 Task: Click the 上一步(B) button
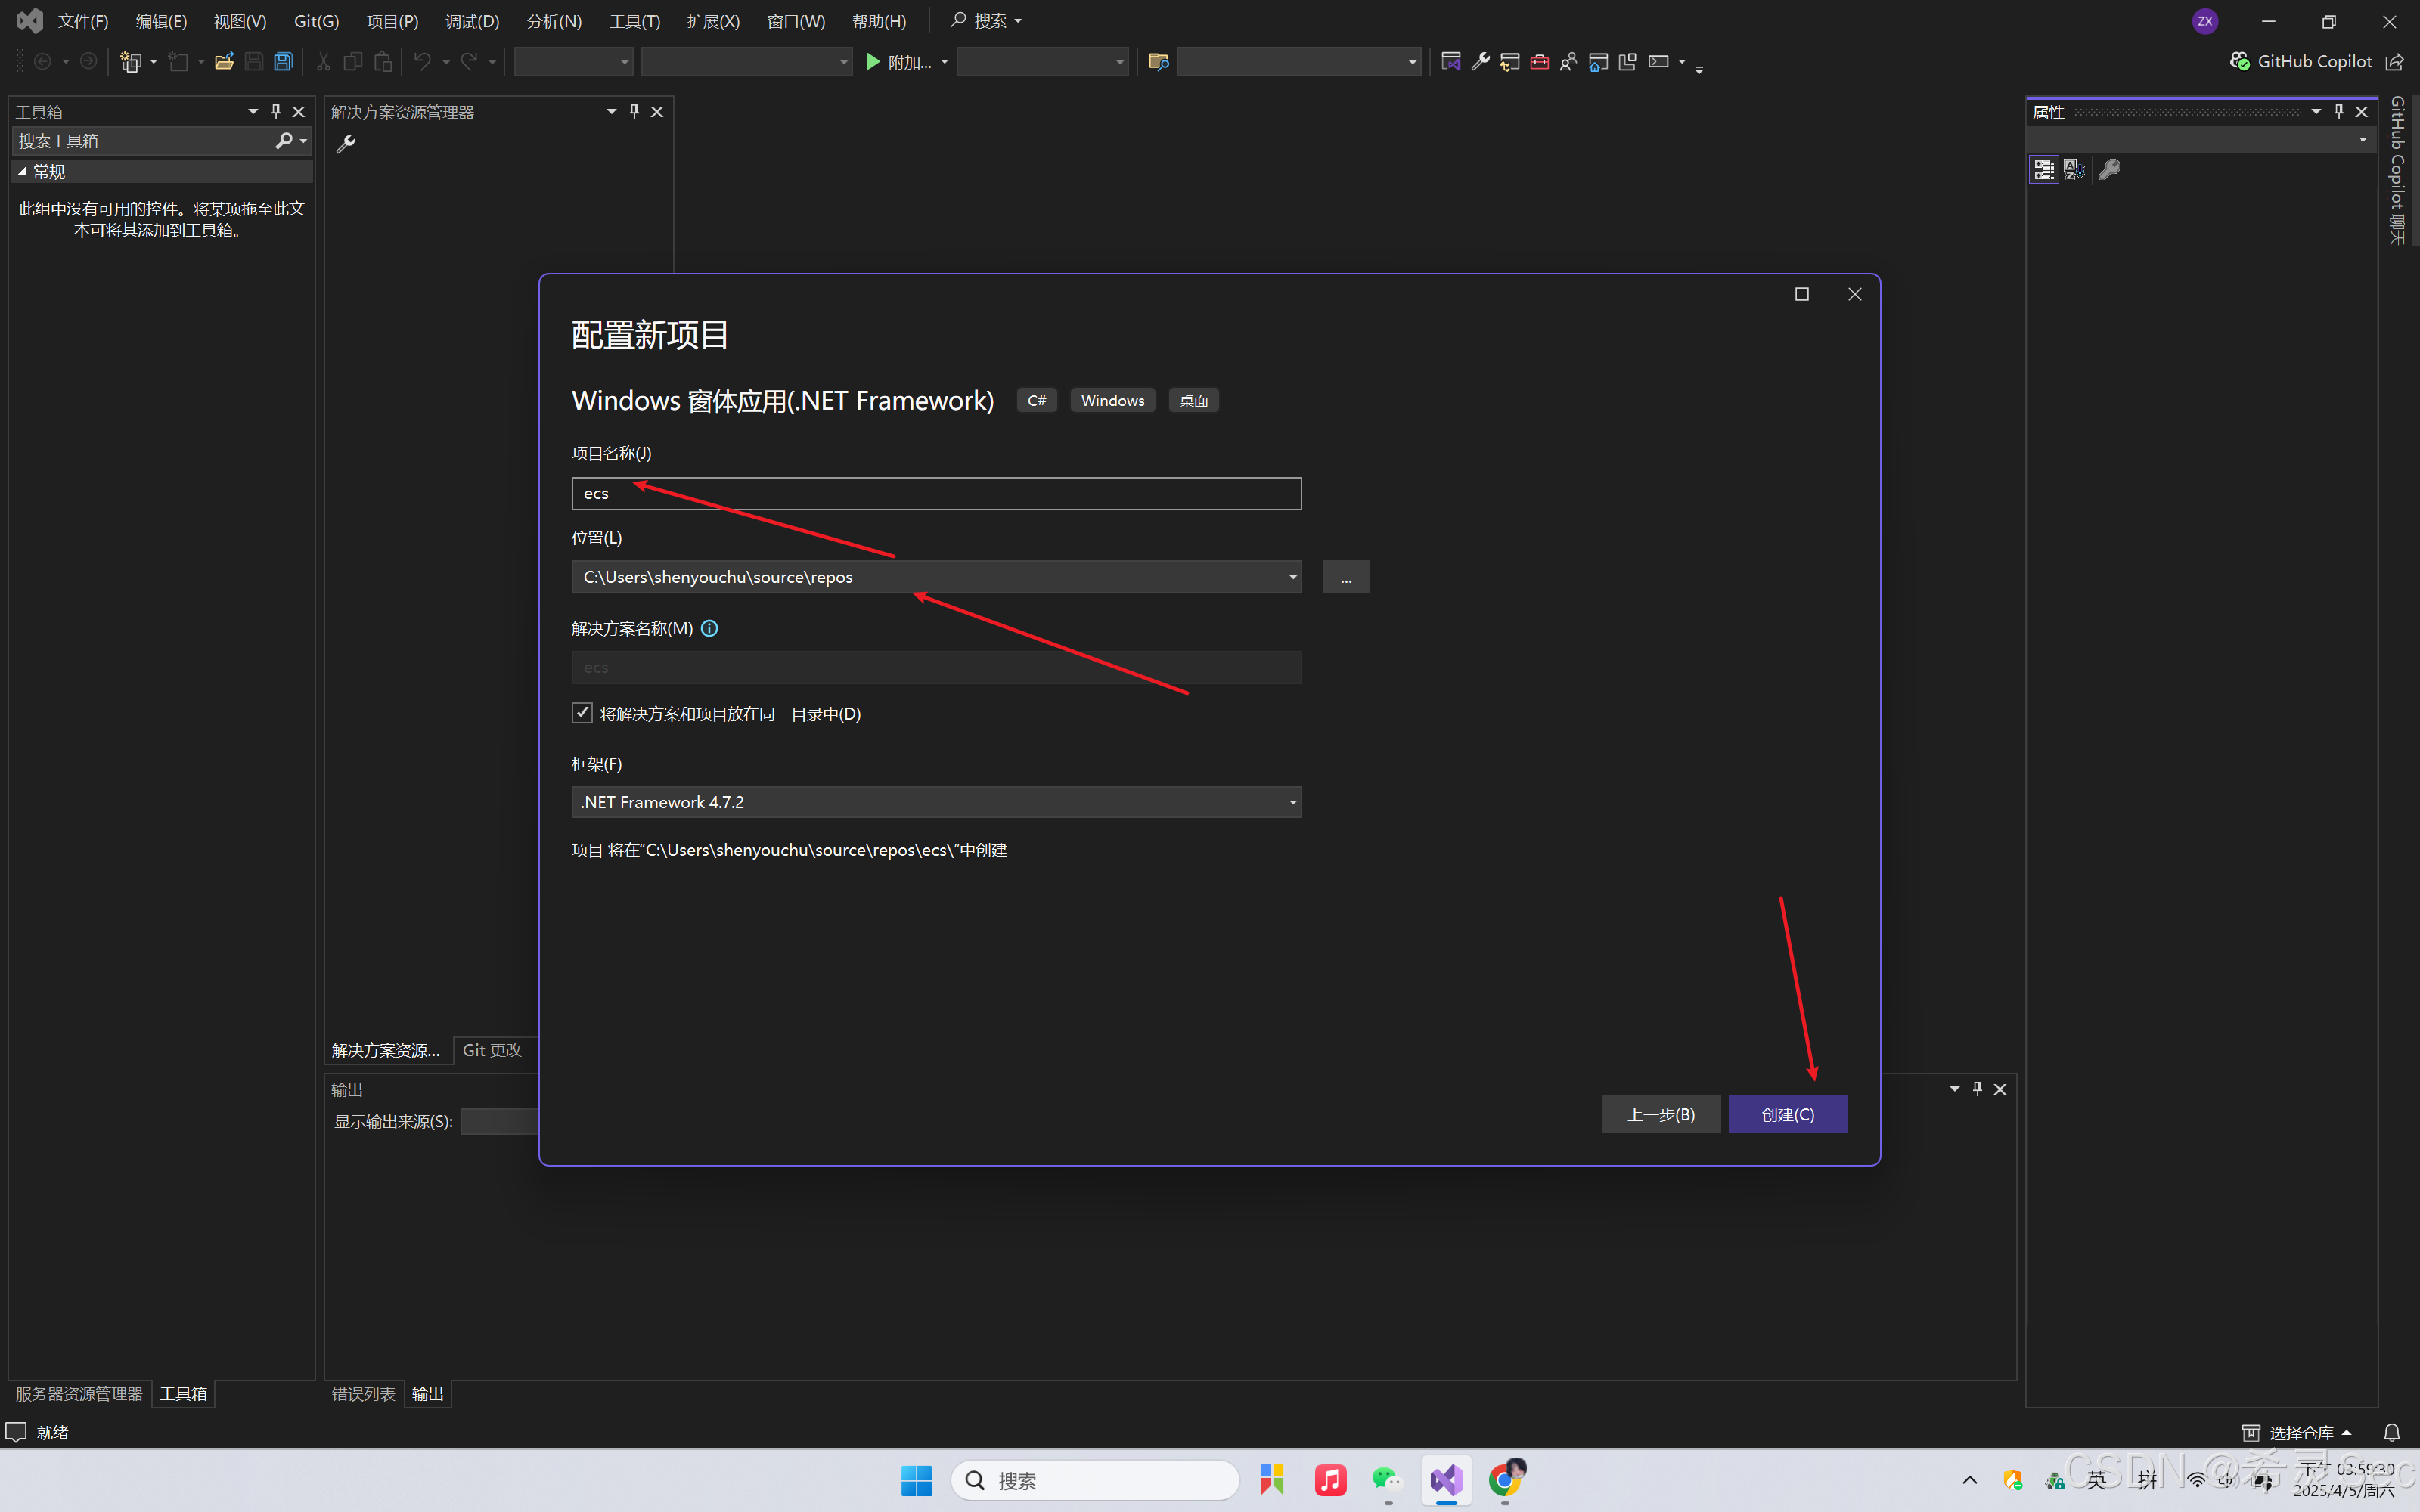coord(1660,1114)
